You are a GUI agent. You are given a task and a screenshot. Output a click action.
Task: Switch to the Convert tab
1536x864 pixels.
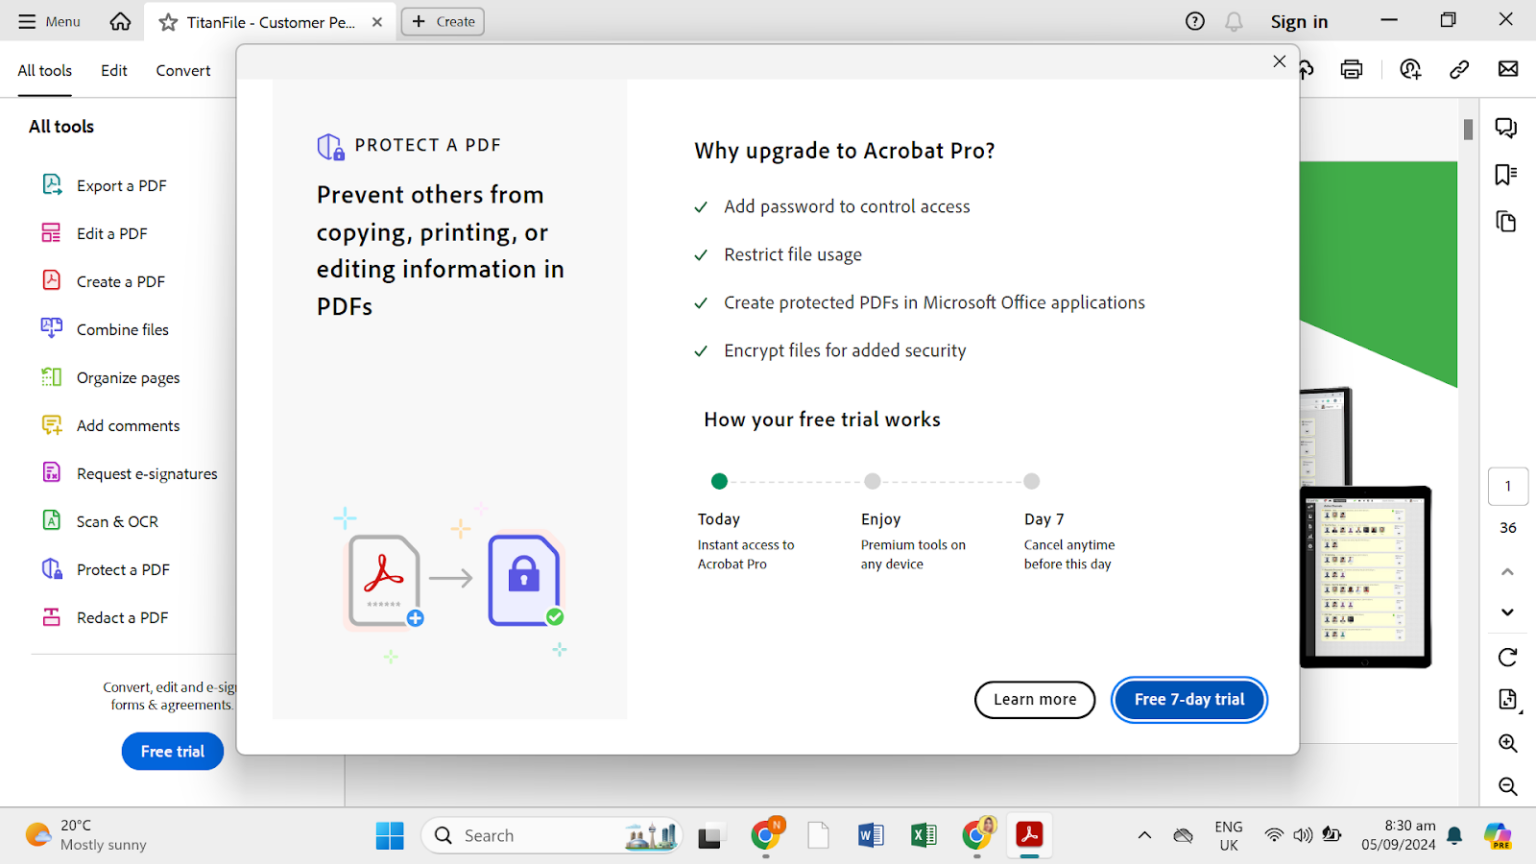[183, 70]
